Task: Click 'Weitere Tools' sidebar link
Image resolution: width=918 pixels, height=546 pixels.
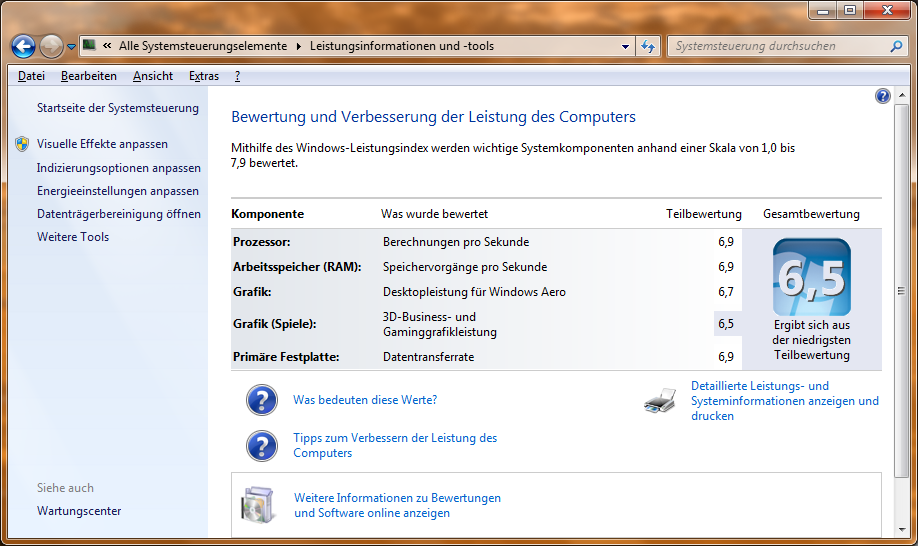Action: (73, 237)
